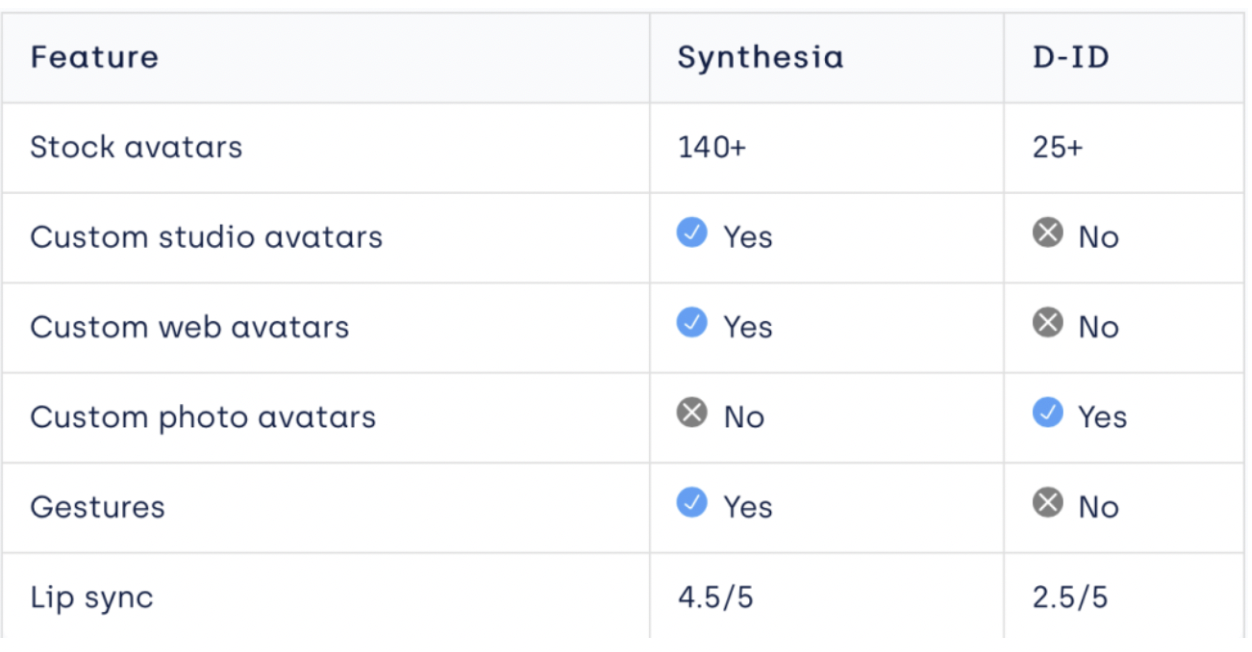Click Synthesia's blue checkmark for custom studio avatars

coord(692,233)
